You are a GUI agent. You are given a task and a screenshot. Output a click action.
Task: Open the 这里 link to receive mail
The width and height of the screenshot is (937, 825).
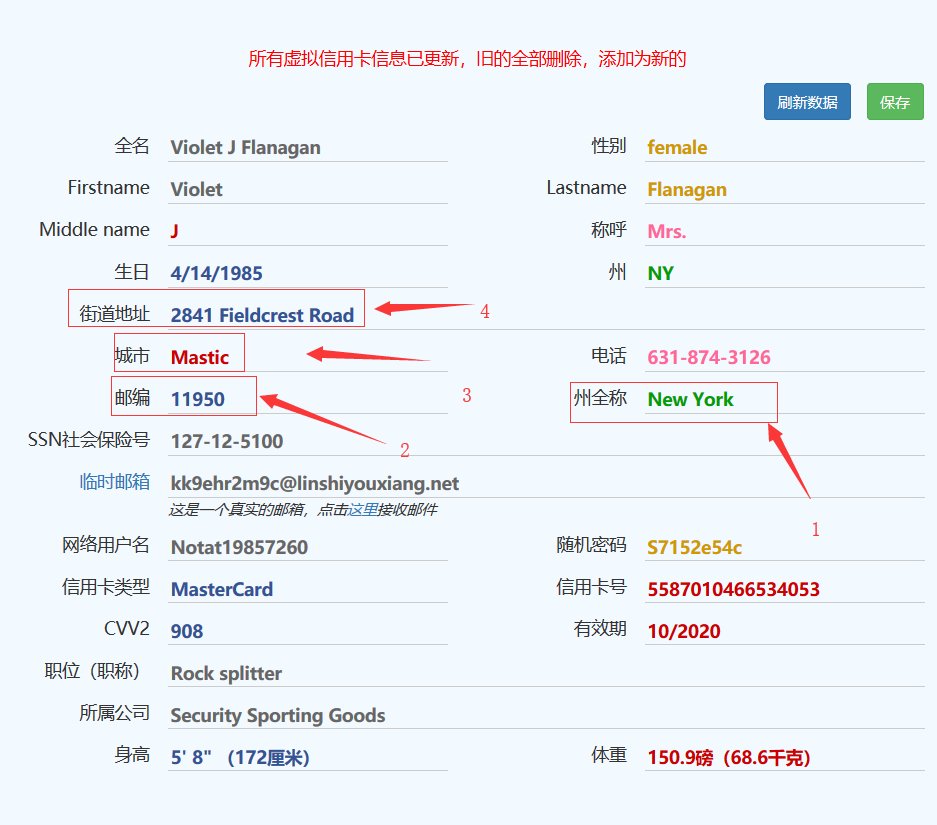pos(363,510)
